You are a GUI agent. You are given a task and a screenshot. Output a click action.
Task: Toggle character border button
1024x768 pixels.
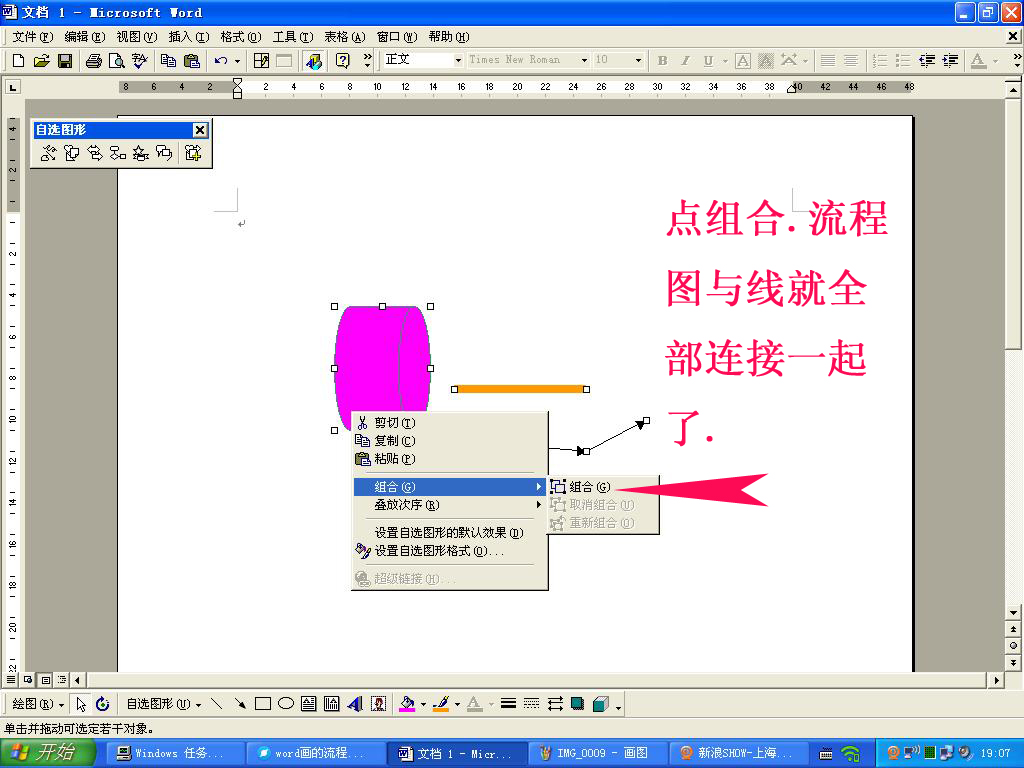pos(743,61)
